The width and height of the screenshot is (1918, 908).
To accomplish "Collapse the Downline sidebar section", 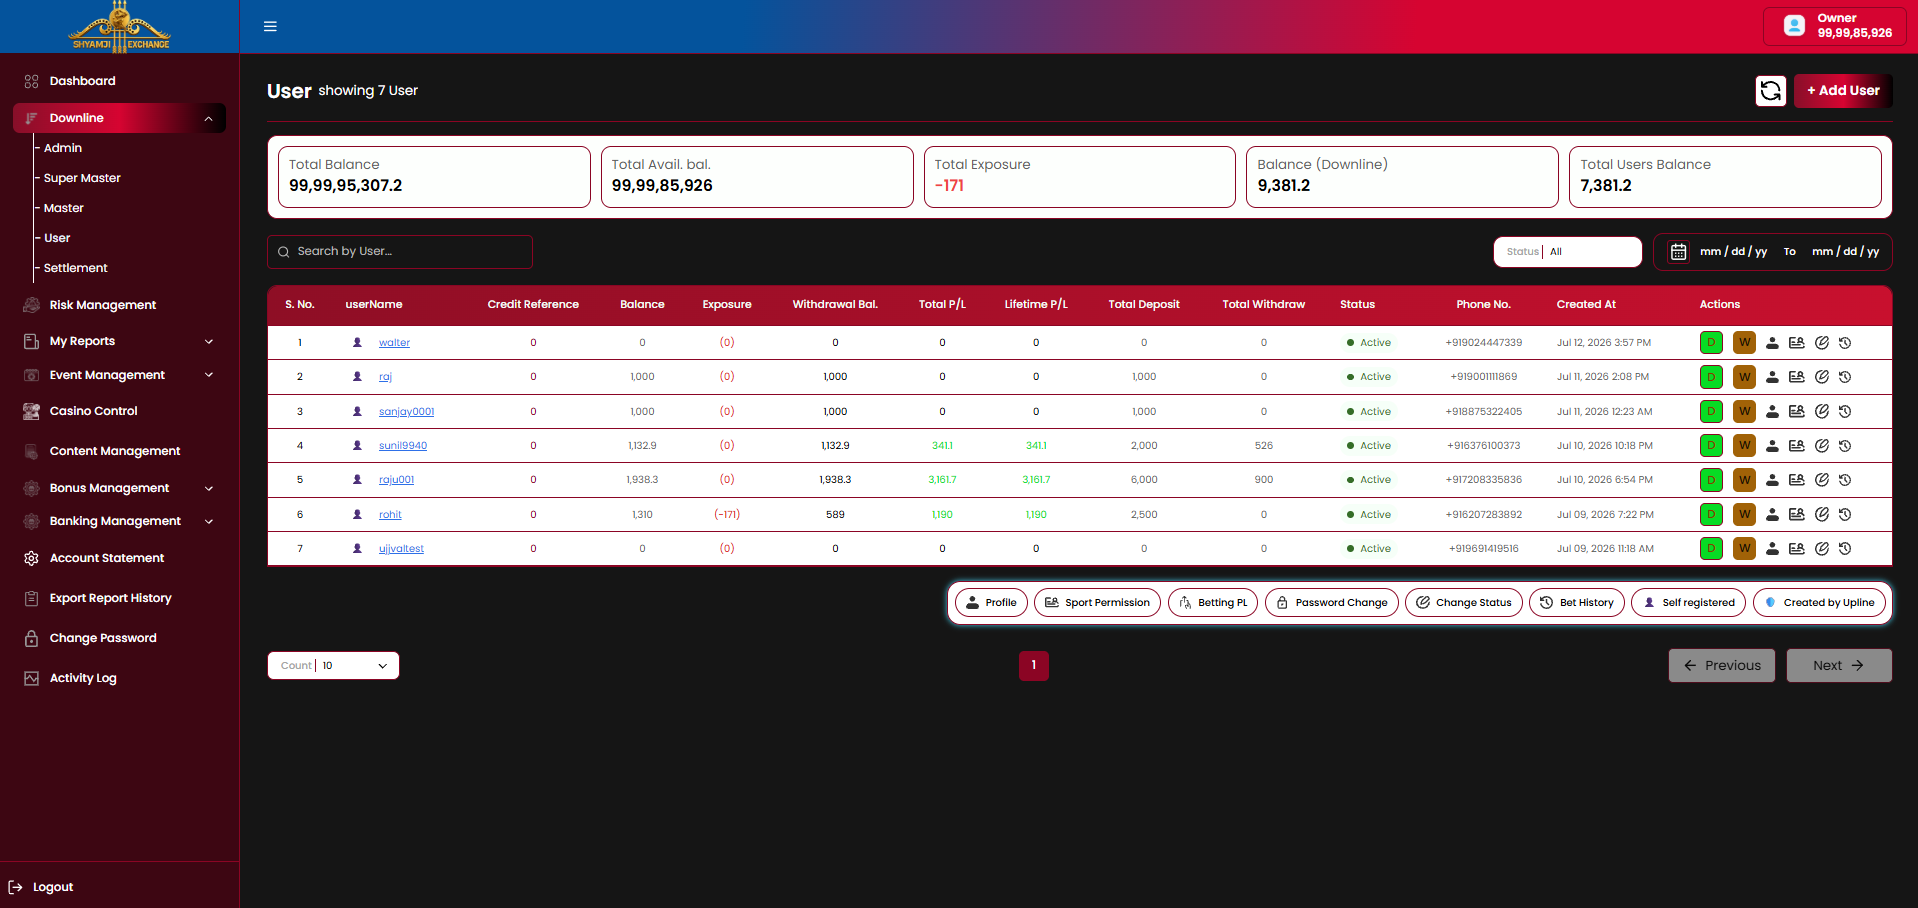I will [119, 118].
